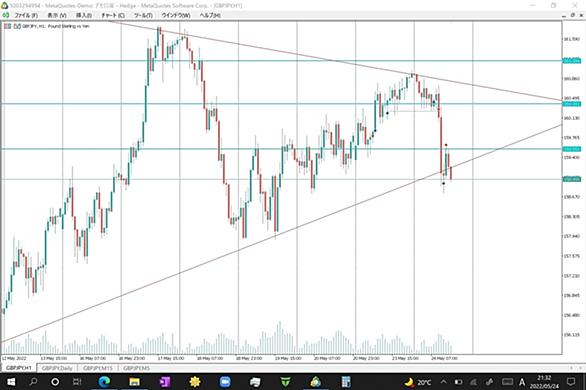Open the notification center icon
The width and height of the screenshot is (586, 390).
pyautogui.click(x=571, y=382)
